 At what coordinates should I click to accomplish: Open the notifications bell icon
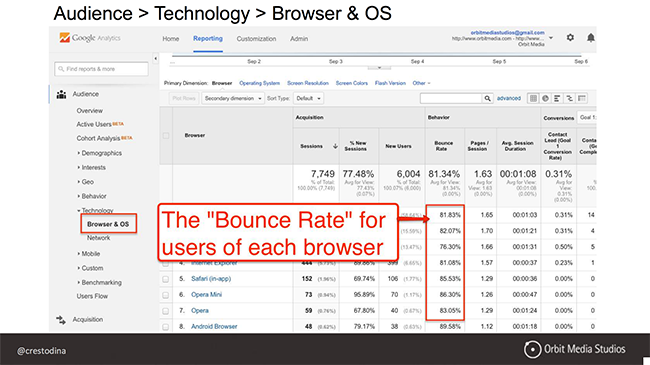[591, 38]
